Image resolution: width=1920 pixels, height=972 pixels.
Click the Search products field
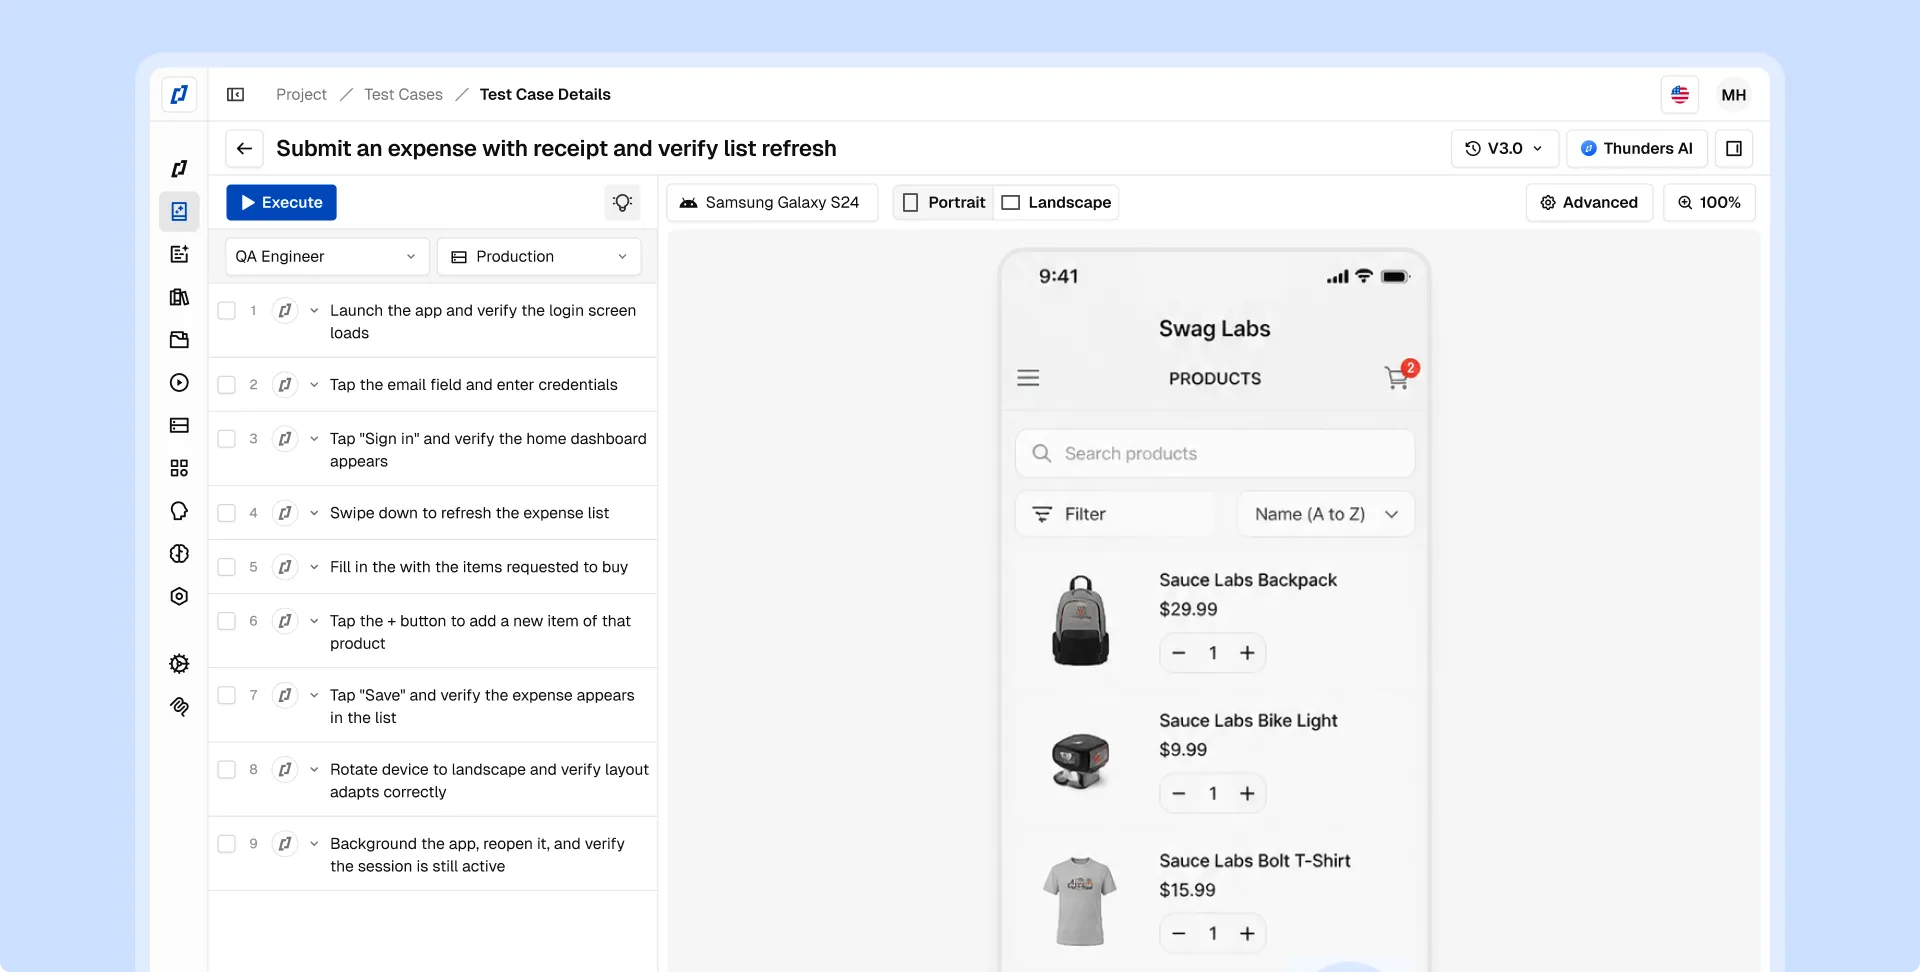[x=1215, y=454]
